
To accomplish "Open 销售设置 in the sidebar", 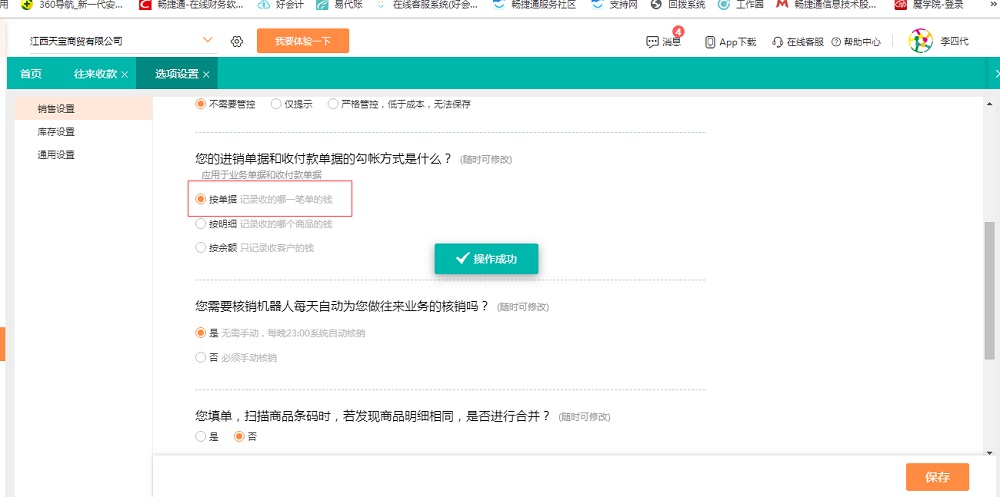I will coord(83,108).
